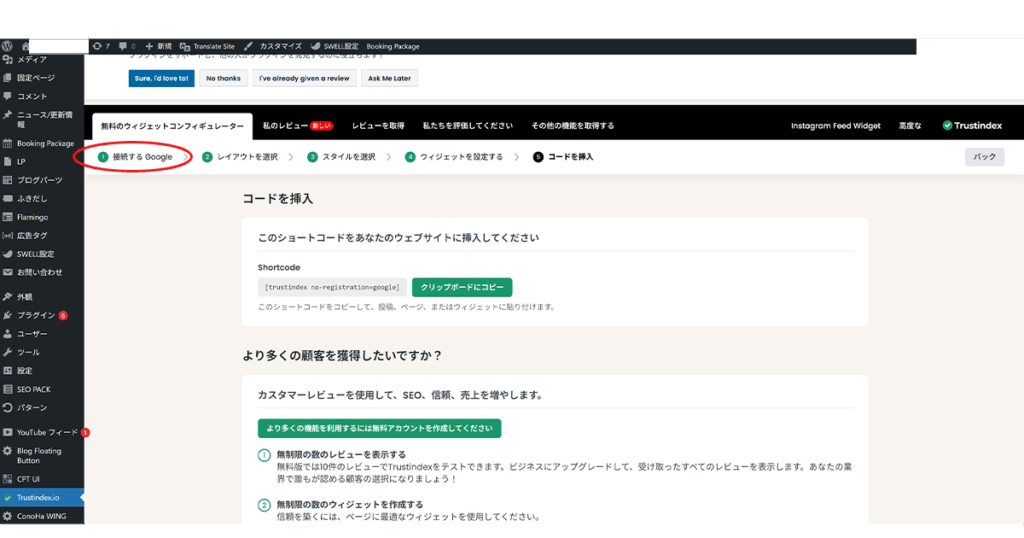Screen dimensions: 1024x538
Task: Go to step 3 スタイルを選択
Action: (x=341, y=157)
